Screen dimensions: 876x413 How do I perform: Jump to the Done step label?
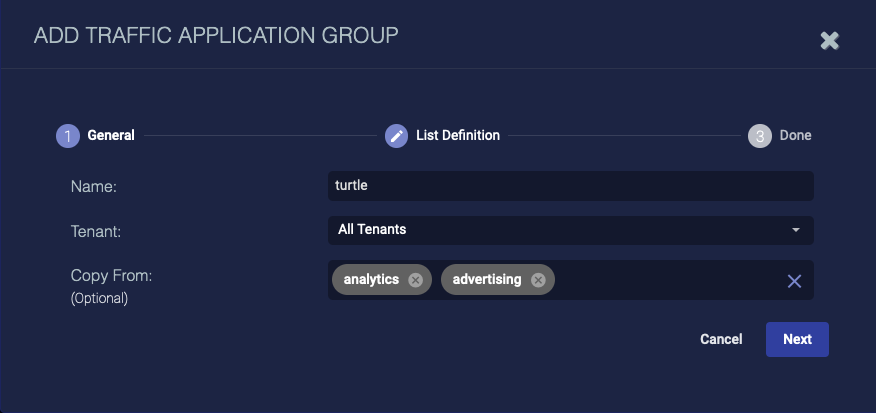(x=795, y=136)
